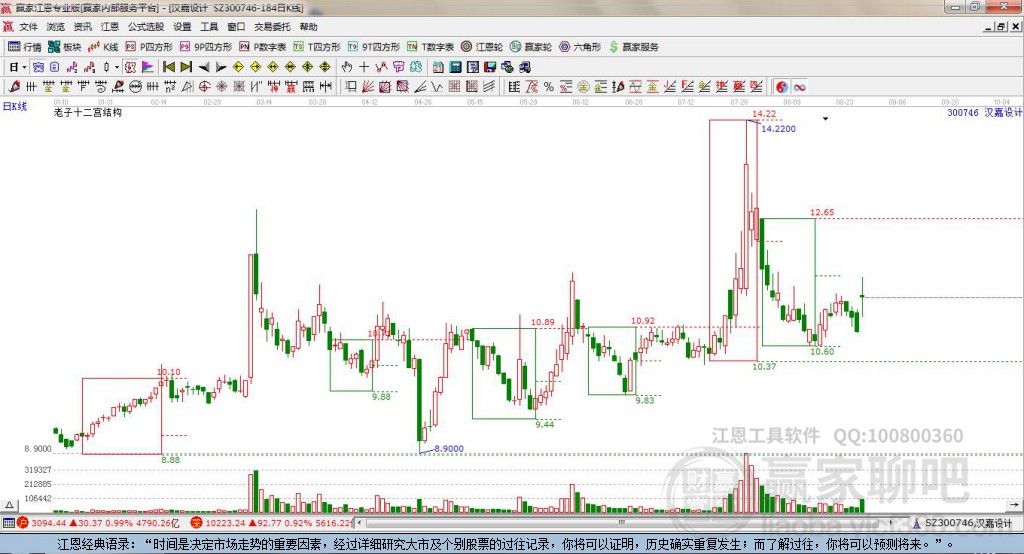The height and width of the screenshot is (554, 1024).
Task: Open the 窗口 menu
Action: [236, 27]
